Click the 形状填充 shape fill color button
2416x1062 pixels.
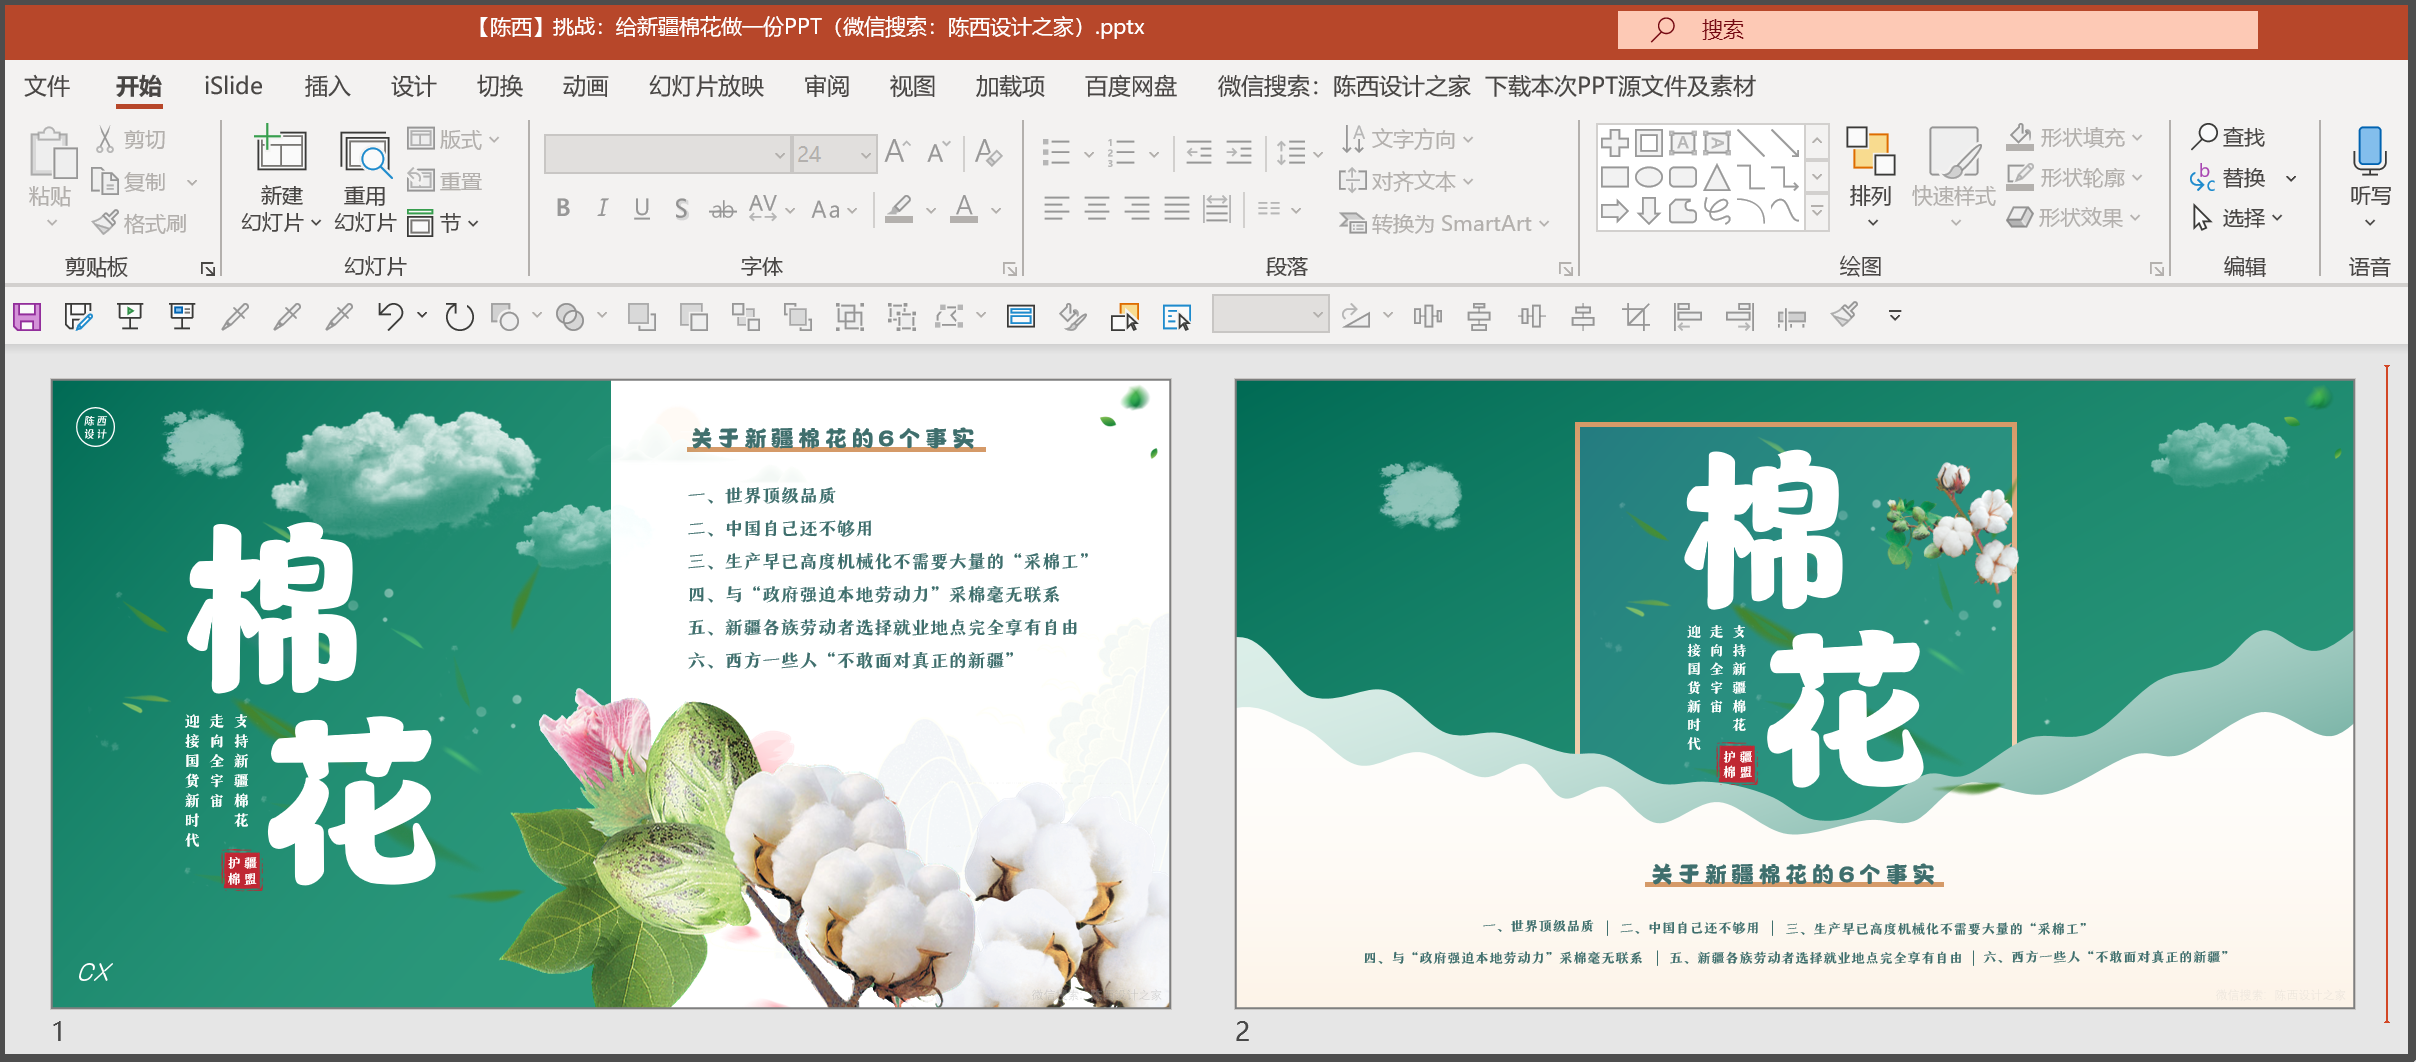click(2075, 137)
